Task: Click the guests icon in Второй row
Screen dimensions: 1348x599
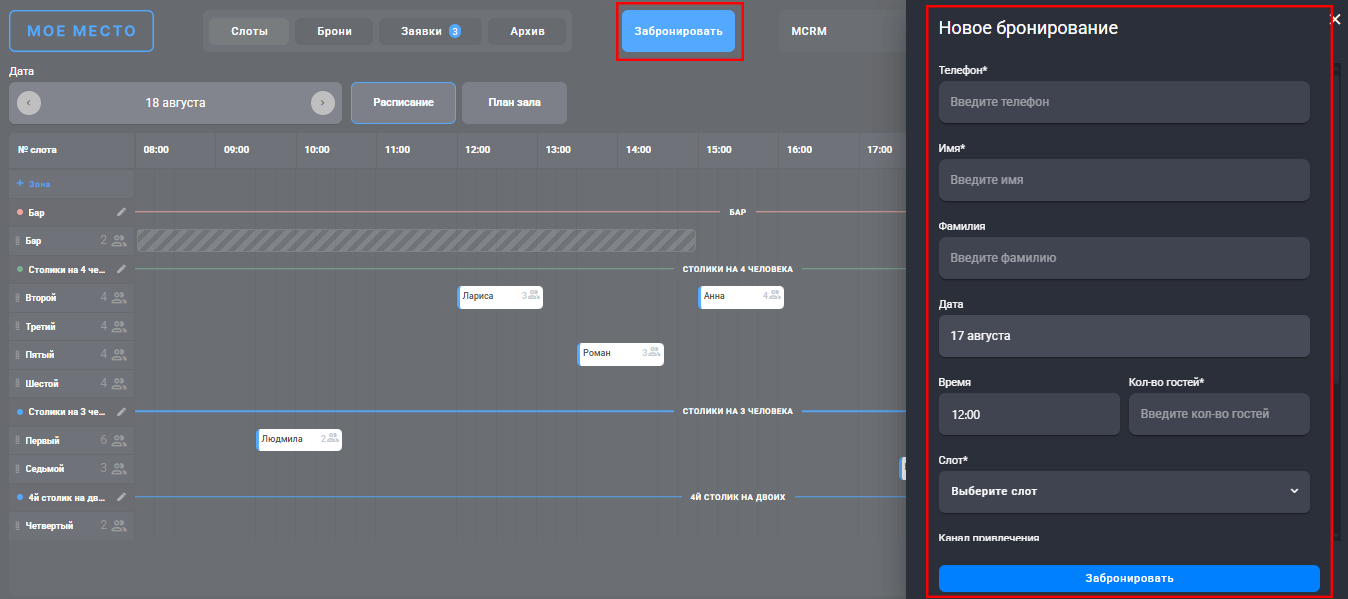Action: pos(120,298)
